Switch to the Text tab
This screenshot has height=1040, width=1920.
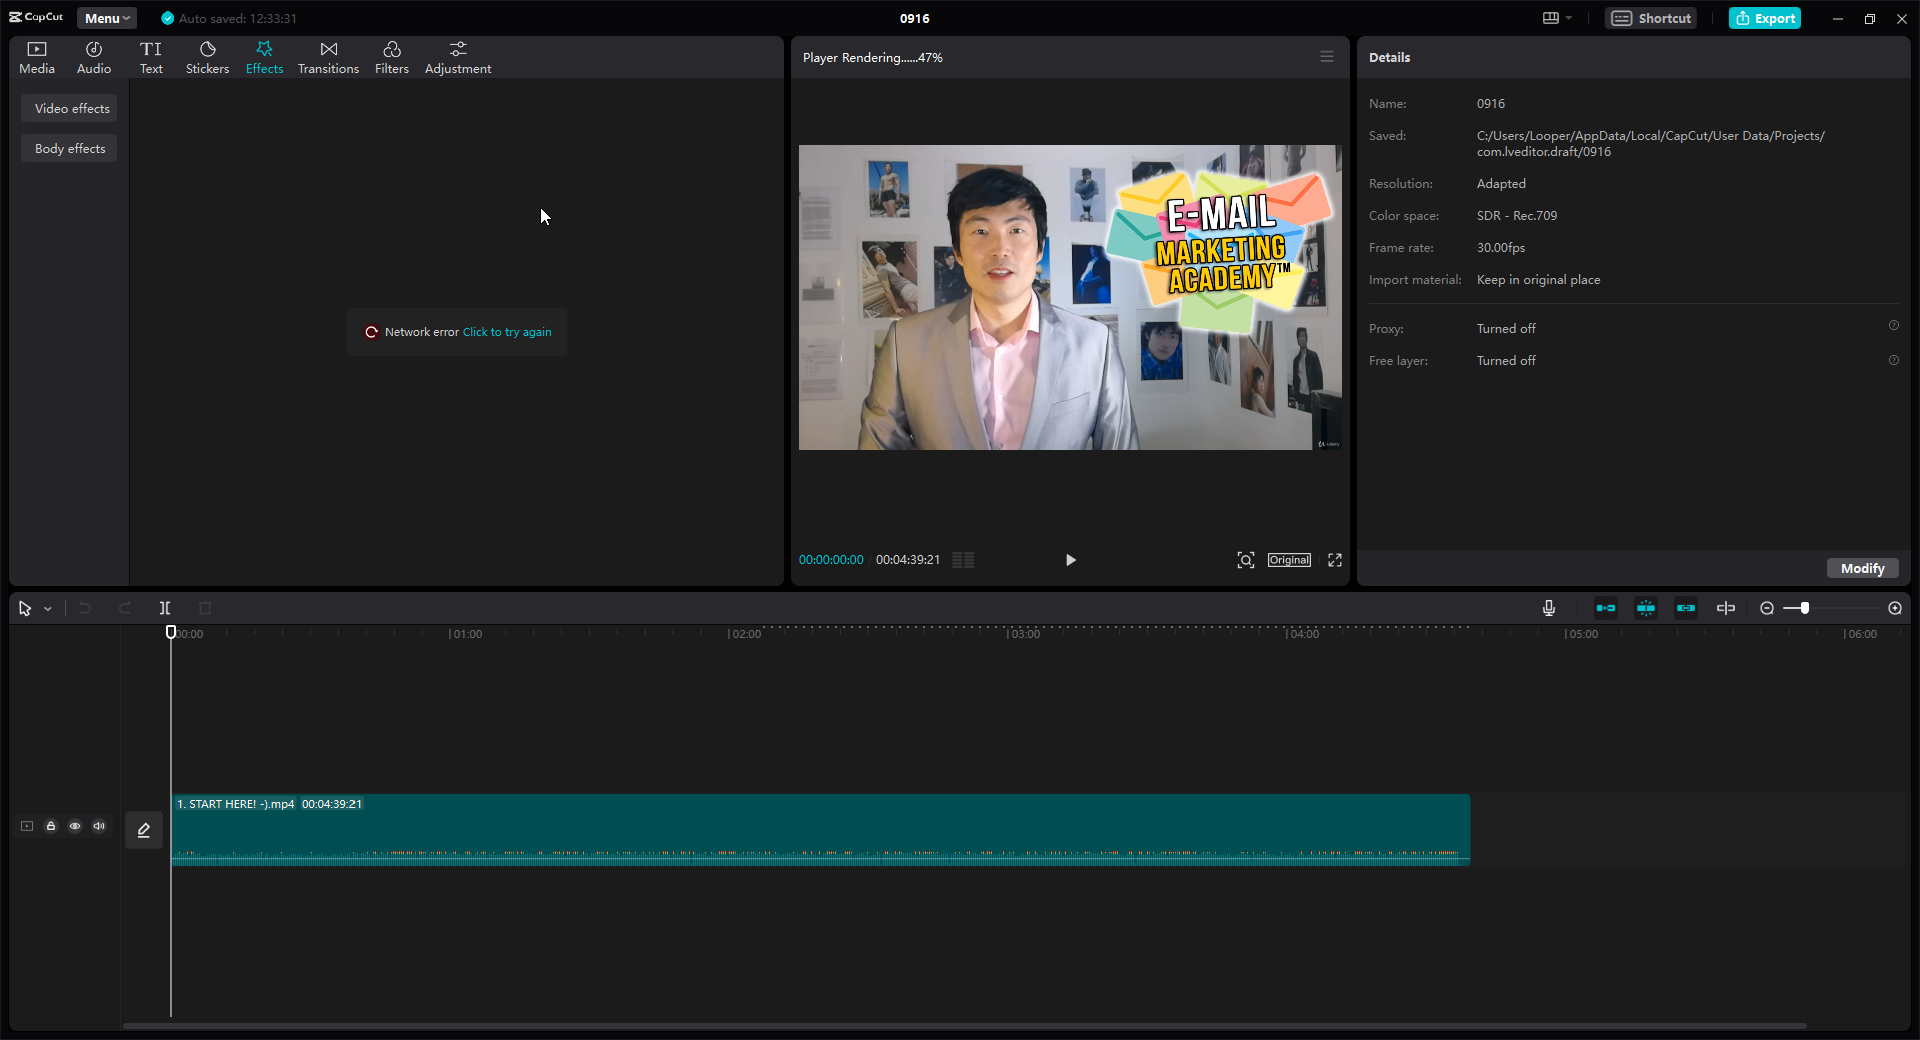[x=151, y=58]
